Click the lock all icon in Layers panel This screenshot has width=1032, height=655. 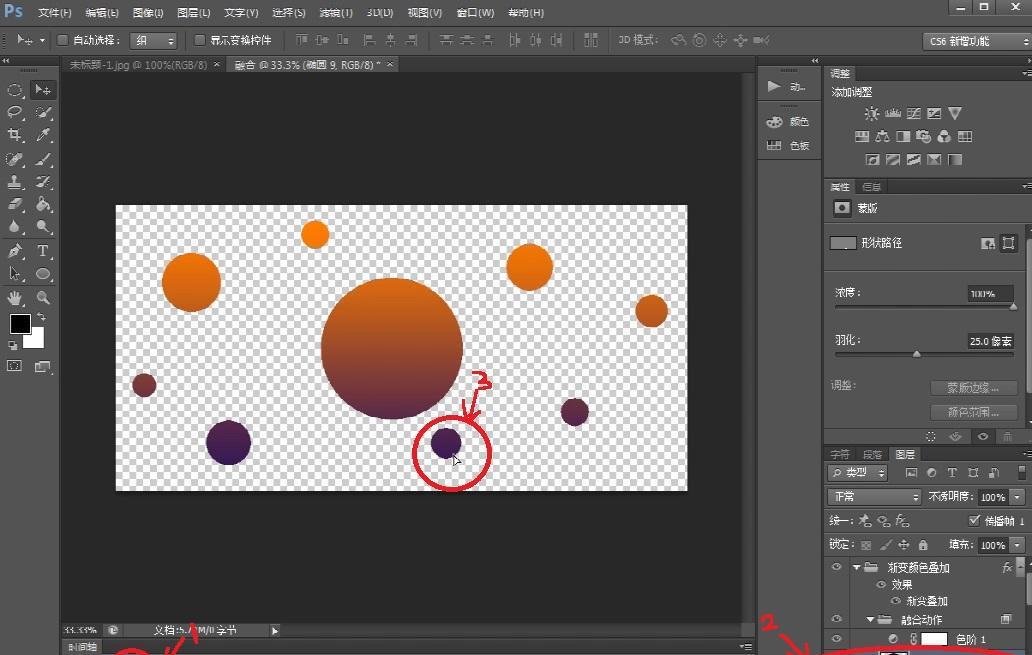pos(923,545)
